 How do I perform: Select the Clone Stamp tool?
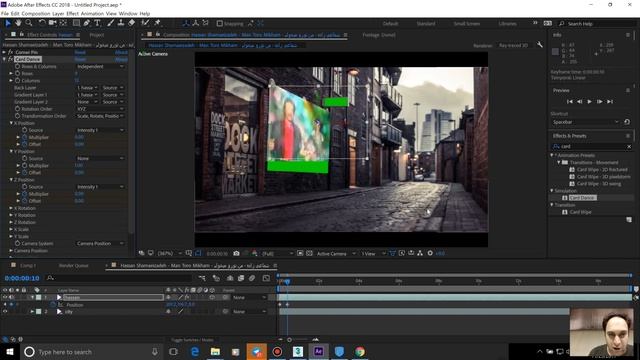tap(121, 23)
